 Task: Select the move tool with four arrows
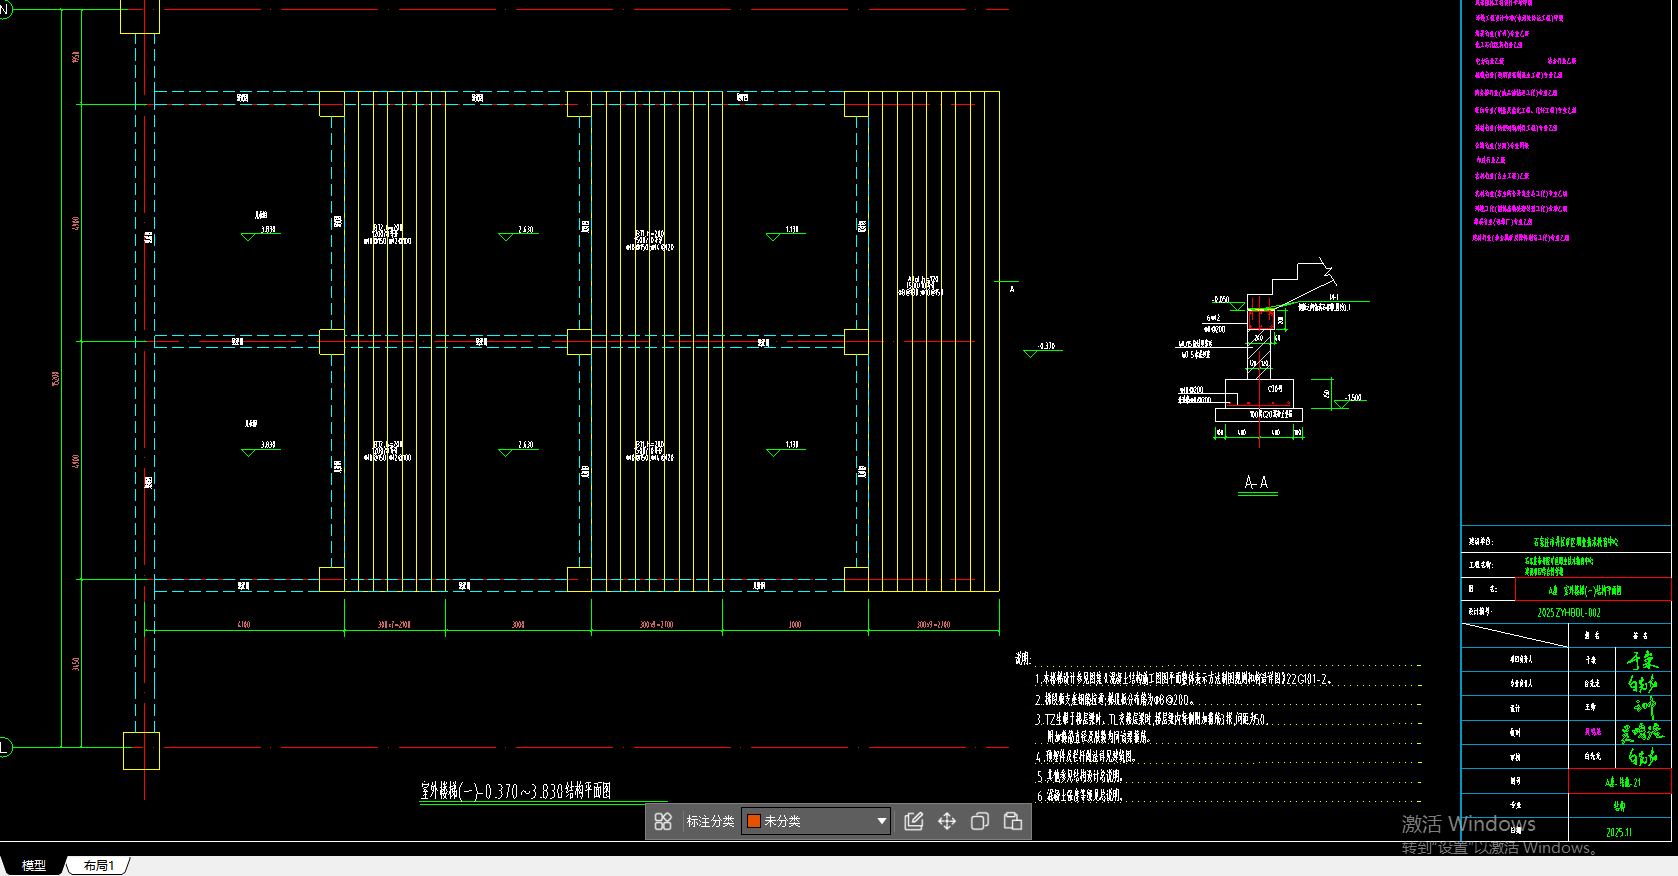[947, 821]
